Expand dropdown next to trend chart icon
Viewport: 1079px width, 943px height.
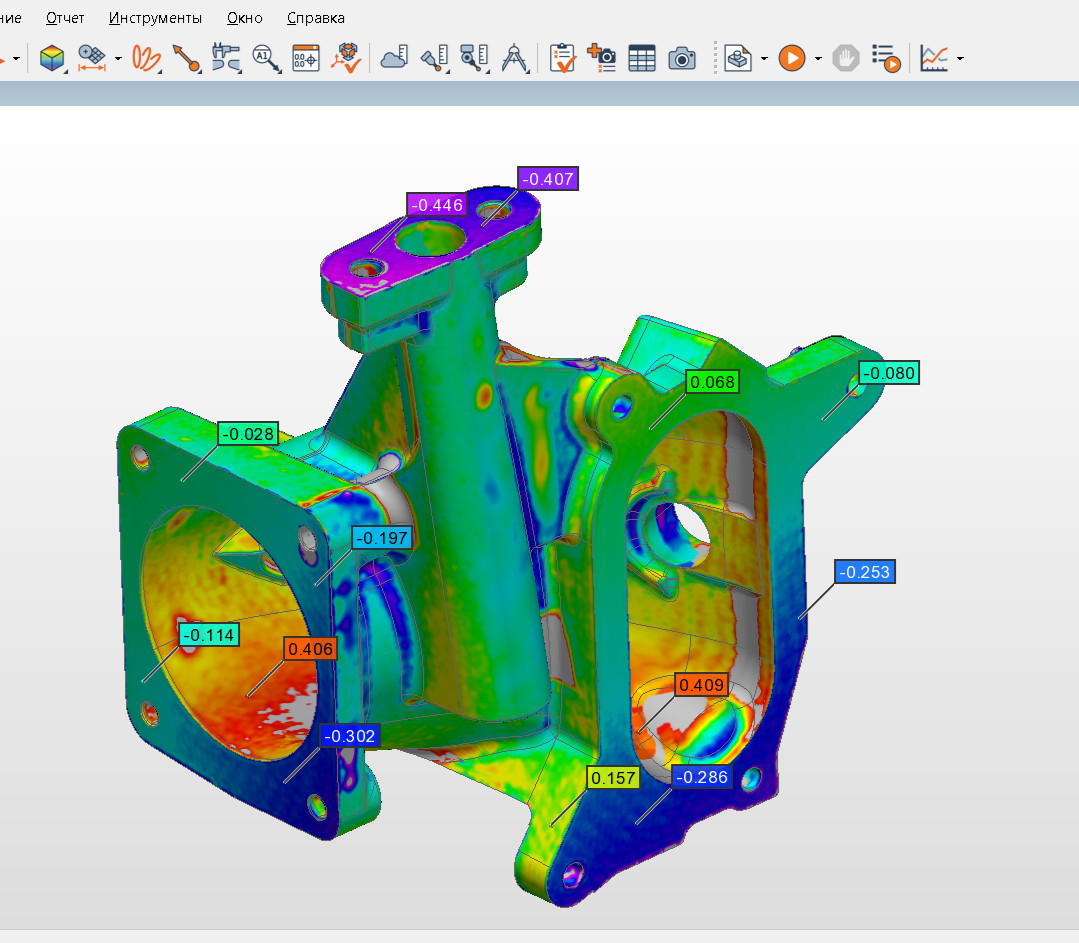click(961, 59)
